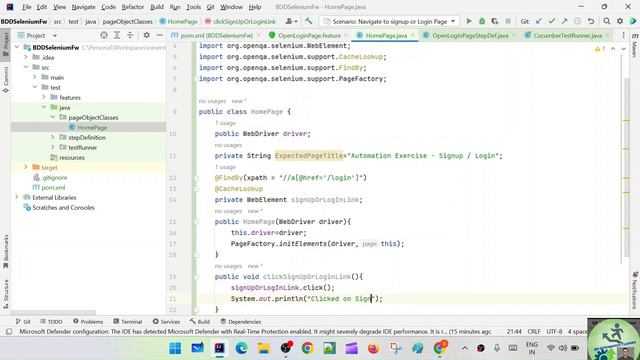Open Bookmarks side tool window

pos(5,252)
